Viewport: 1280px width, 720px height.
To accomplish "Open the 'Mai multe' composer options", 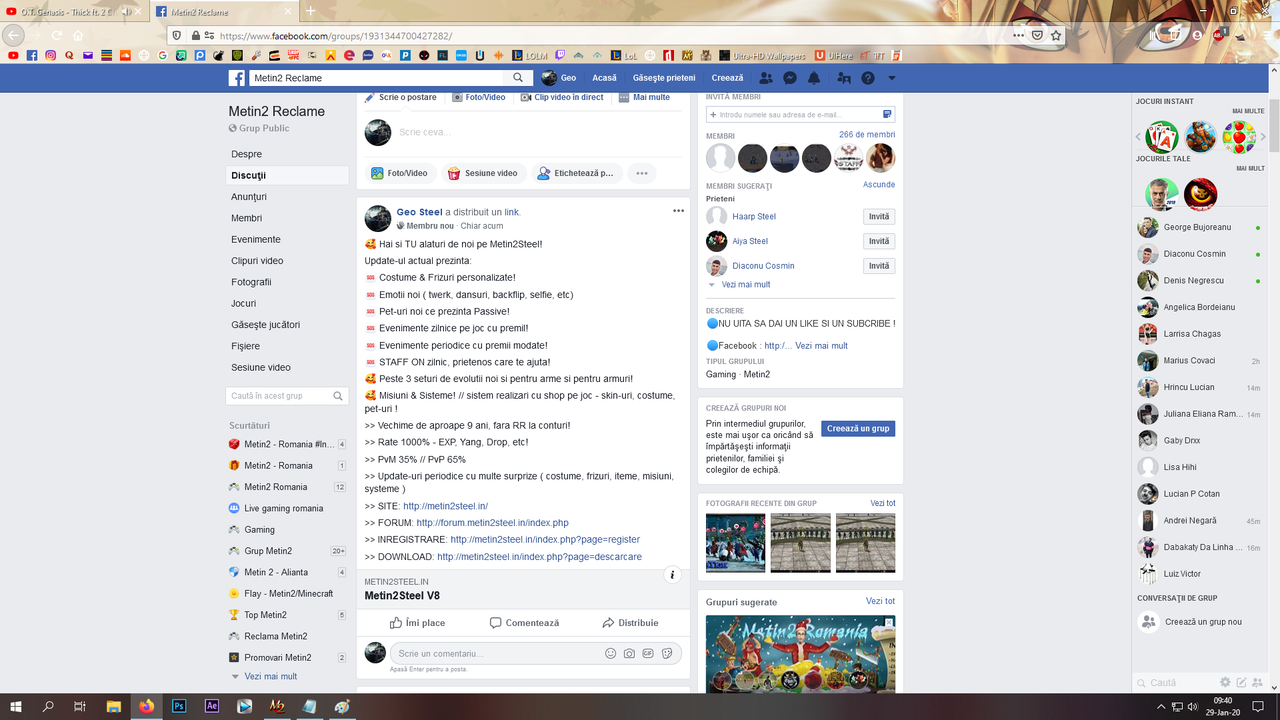I will (645, 98).
